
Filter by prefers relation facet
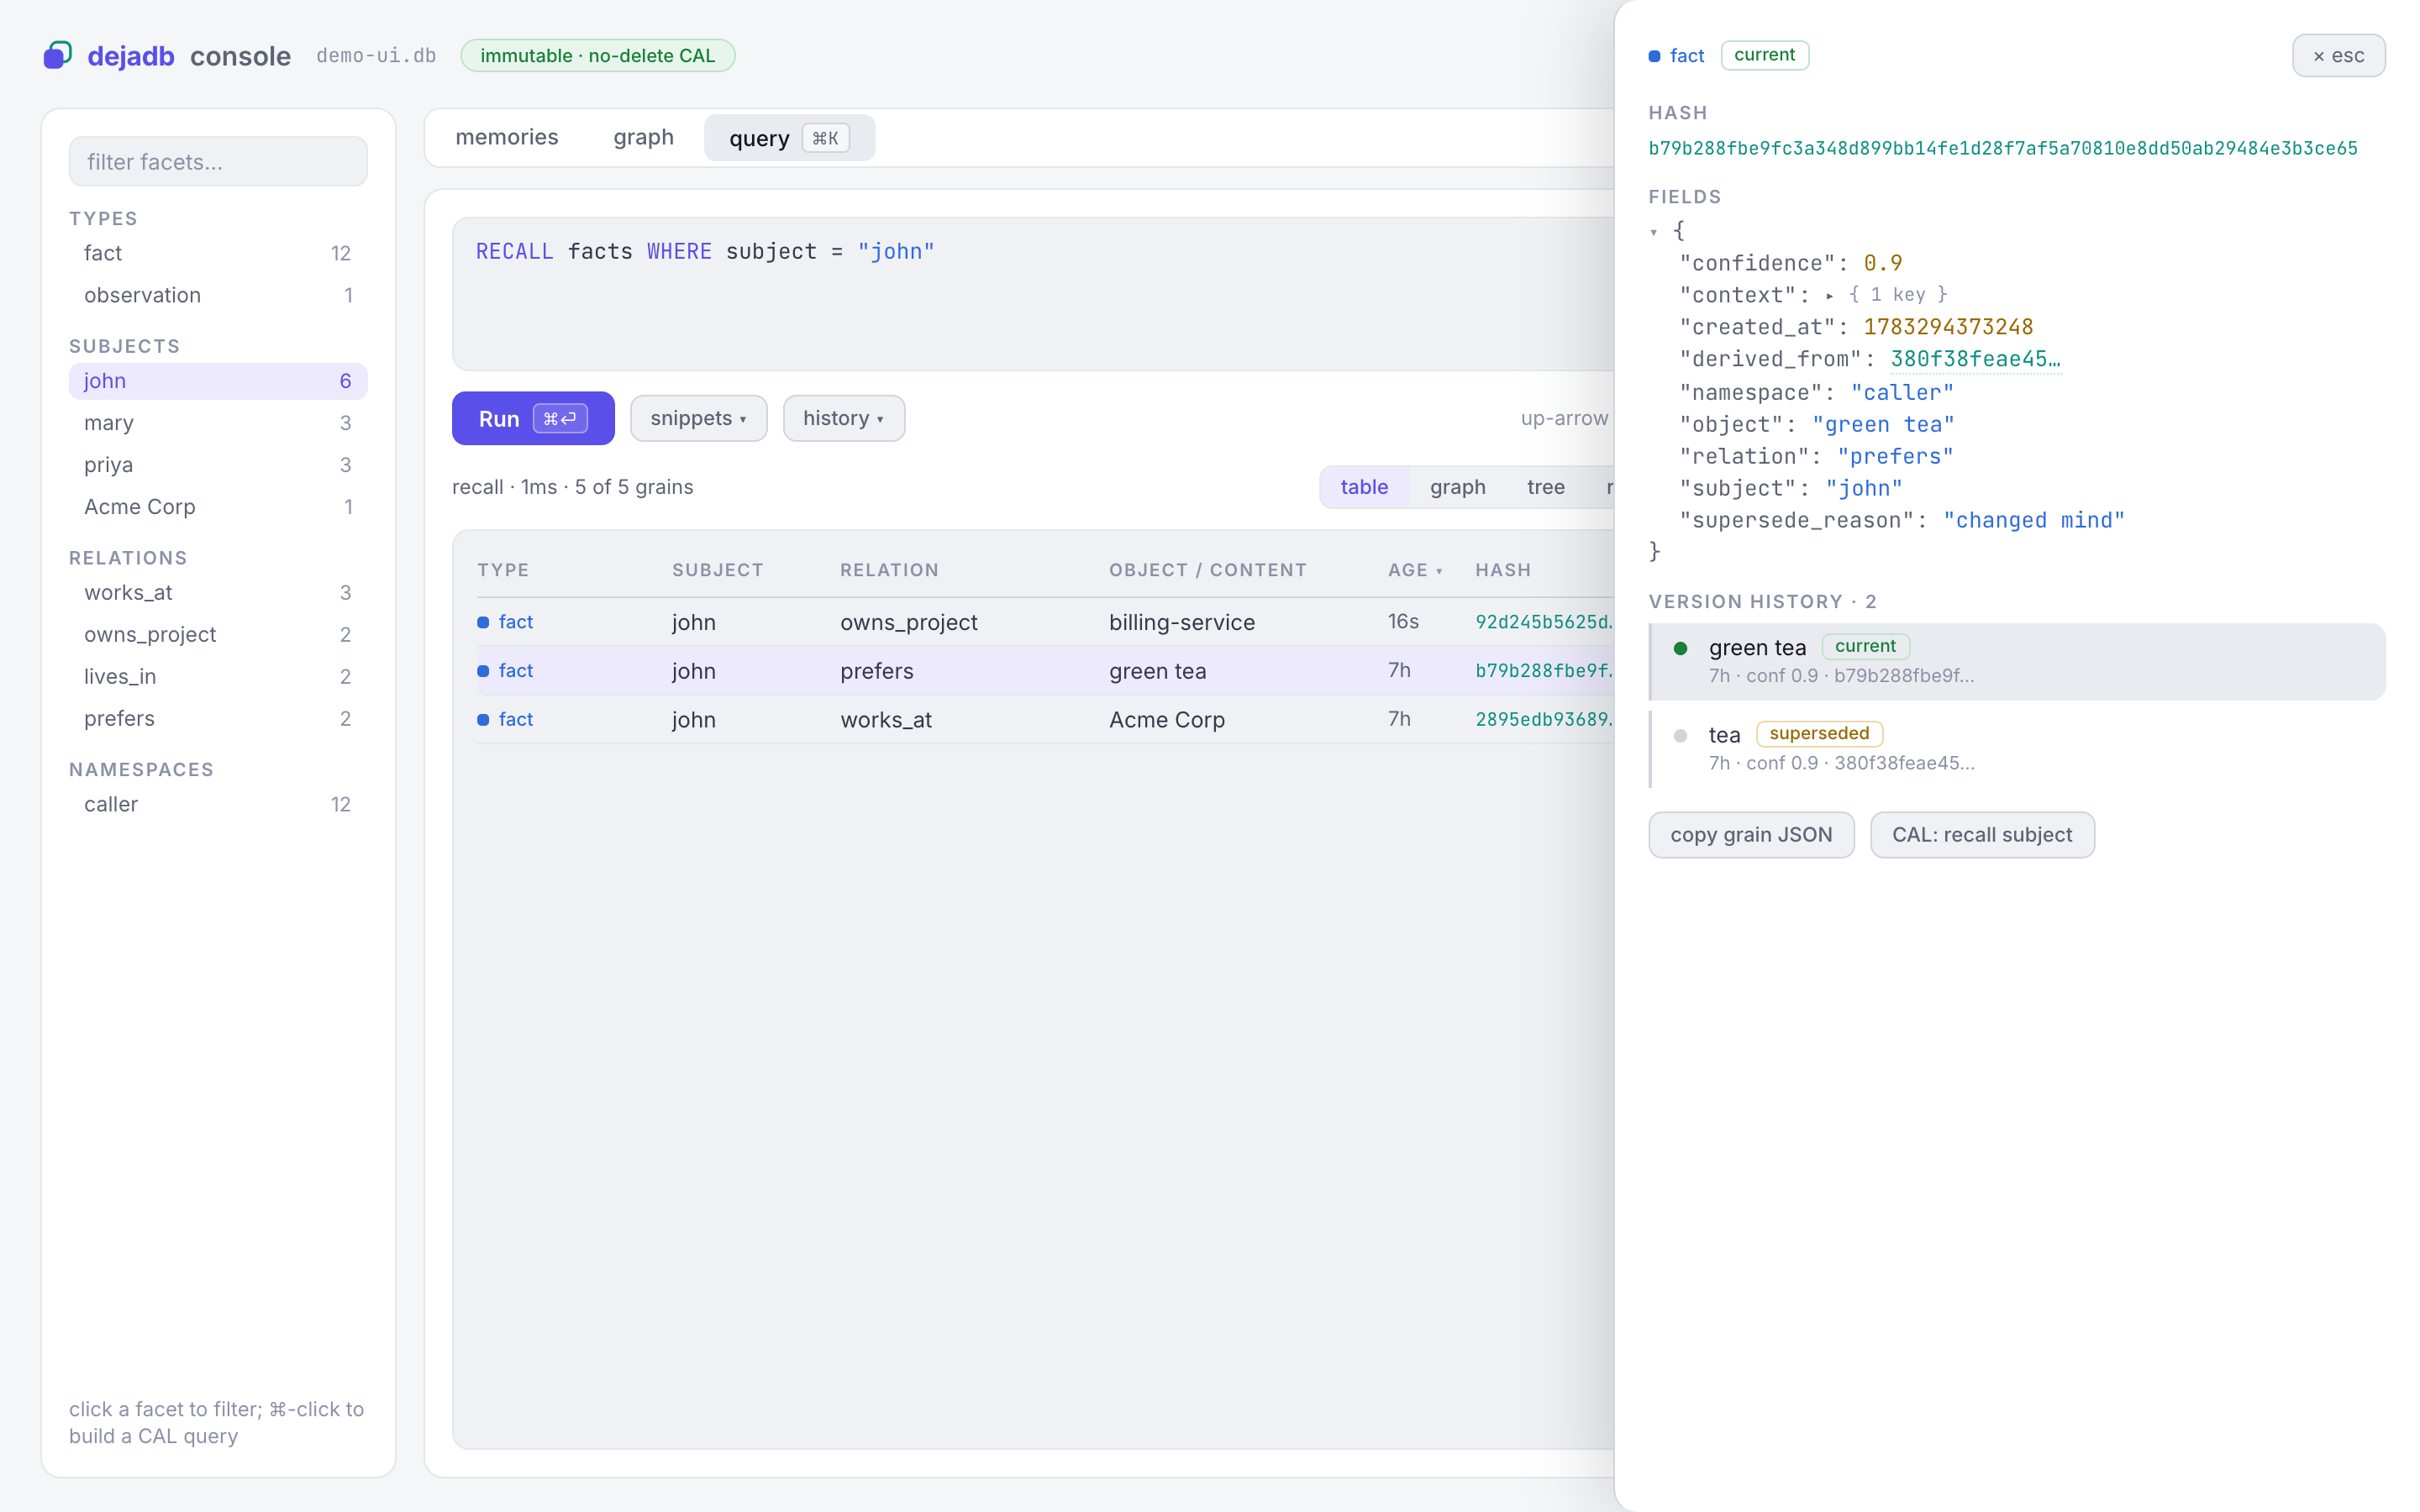(x=218, y=719)
